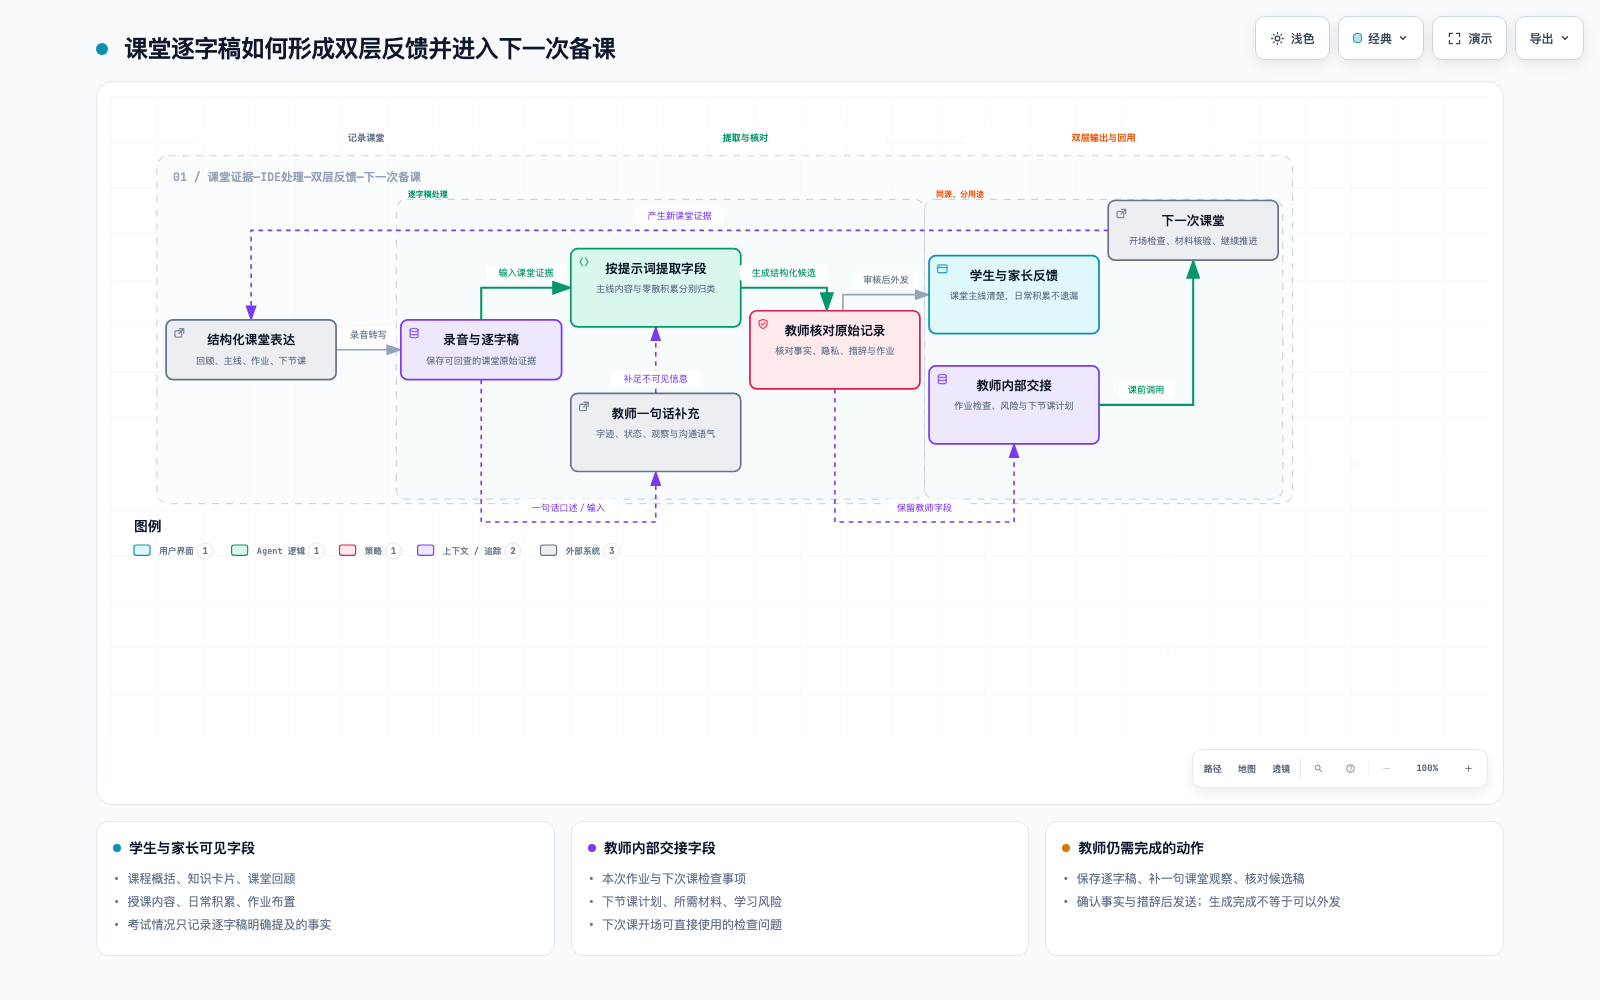This screenshot has width=1600, height=1000.
Task: Select the 教师核对原始记录 node
Action: point(835,350)
